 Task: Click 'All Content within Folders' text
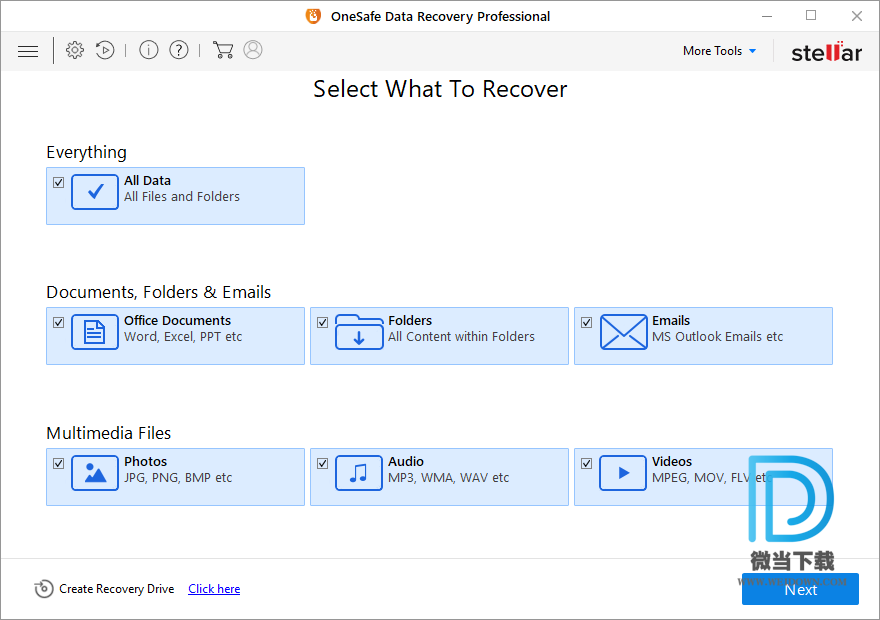tap(461, 337)
